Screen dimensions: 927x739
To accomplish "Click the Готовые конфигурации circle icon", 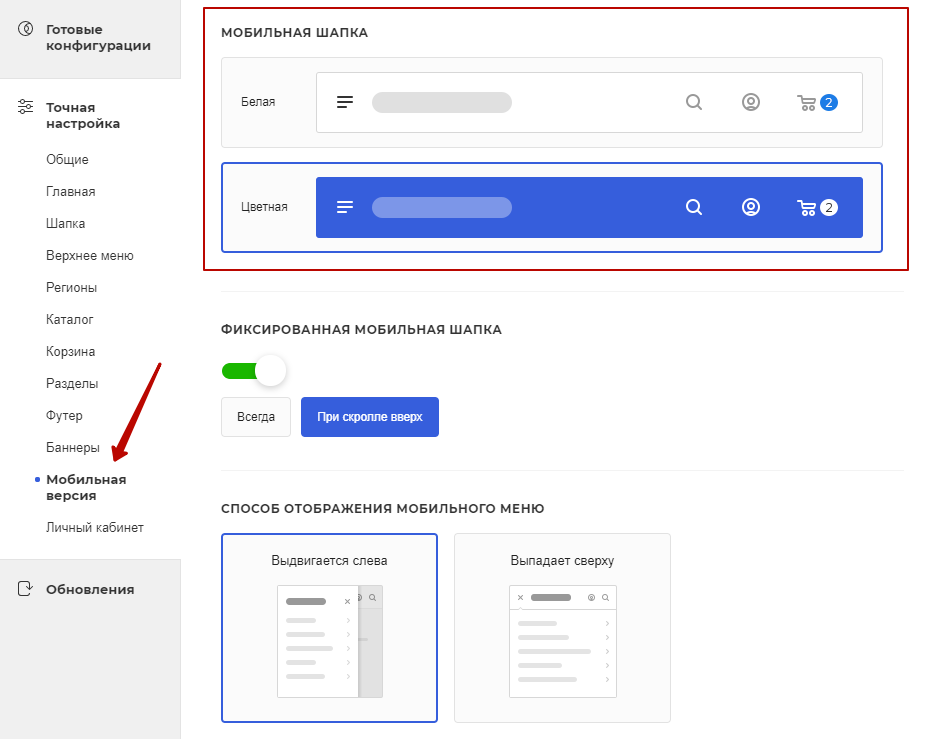I will click(x=25, y=28).
